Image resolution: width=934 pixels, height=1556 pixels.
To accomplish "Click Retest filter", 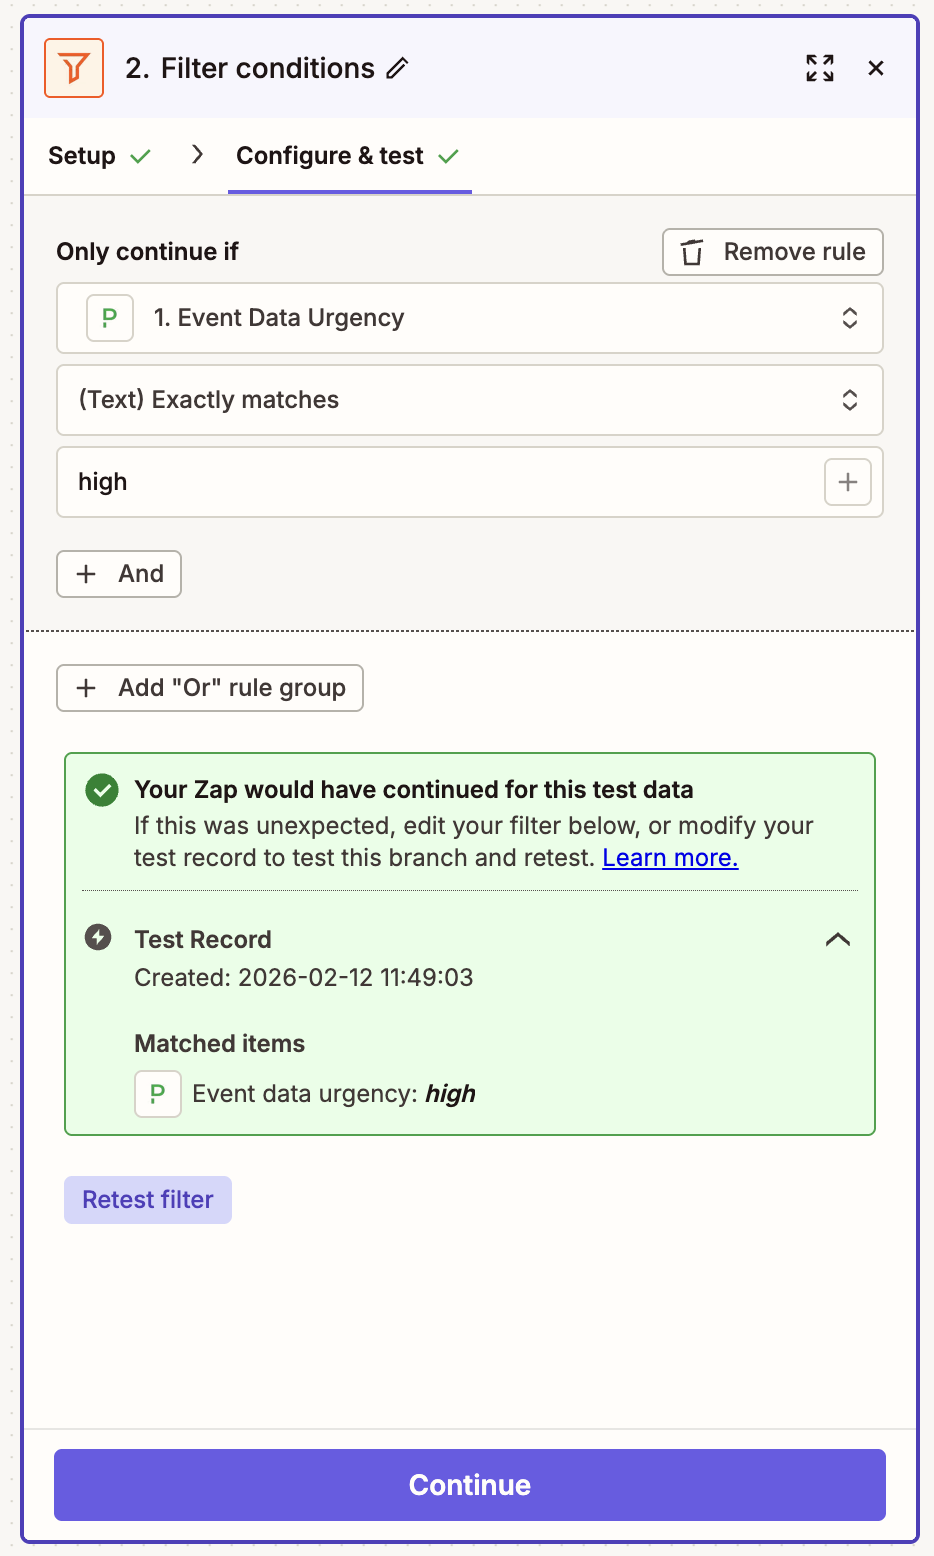I will [147, 1199].
